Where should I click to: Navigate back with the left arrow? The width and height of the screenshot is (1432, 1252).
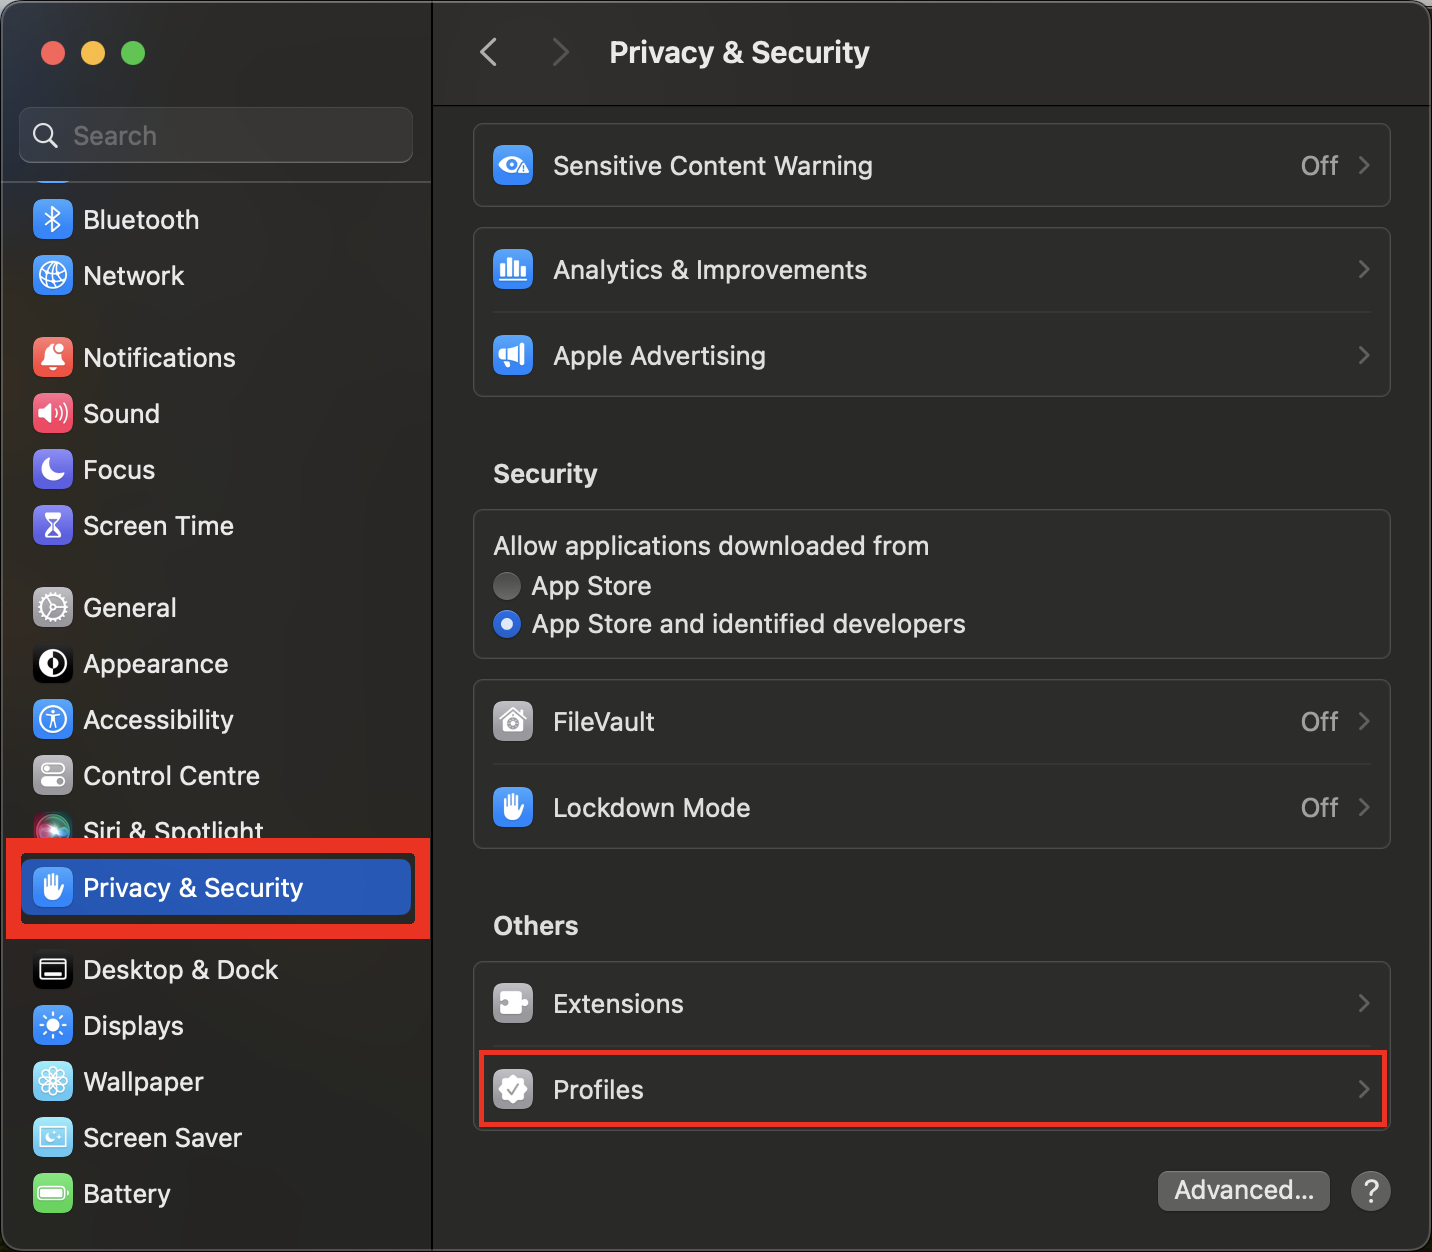click(489, 52)
